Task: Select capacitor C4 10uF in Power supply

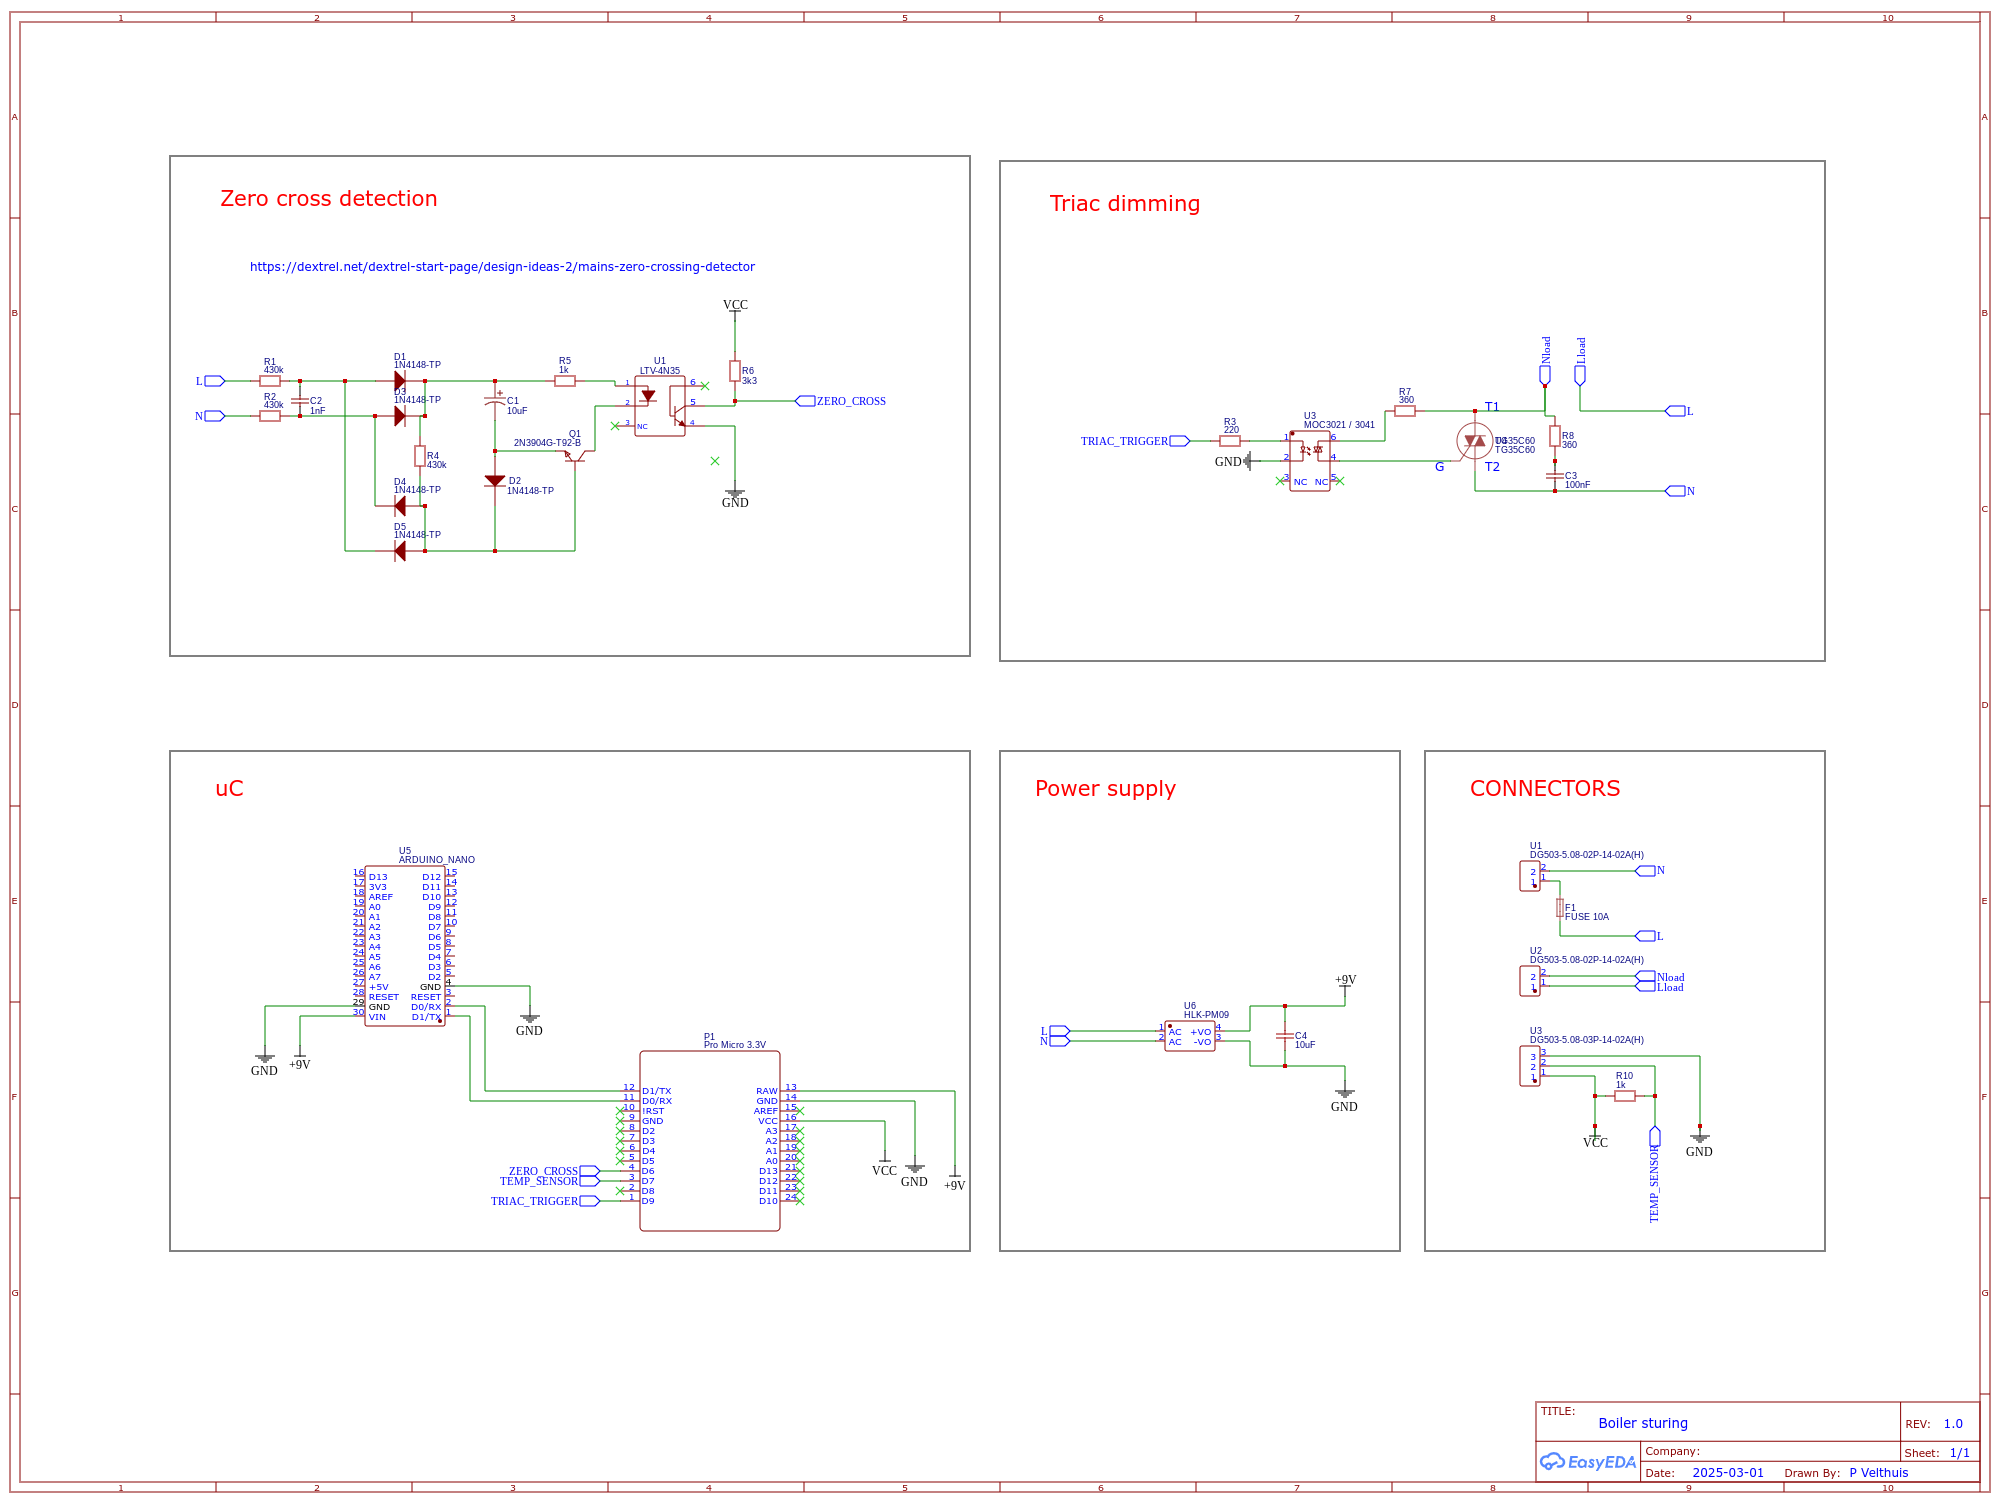Action: tap(1285, 1036)
